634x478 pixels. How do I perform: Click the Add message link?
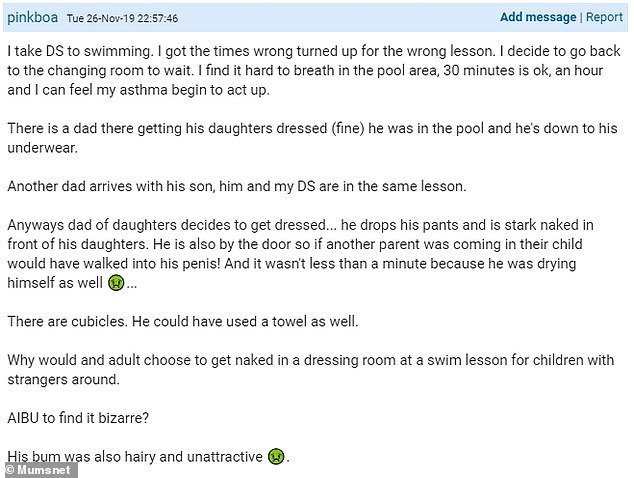[x=538, y=17]
